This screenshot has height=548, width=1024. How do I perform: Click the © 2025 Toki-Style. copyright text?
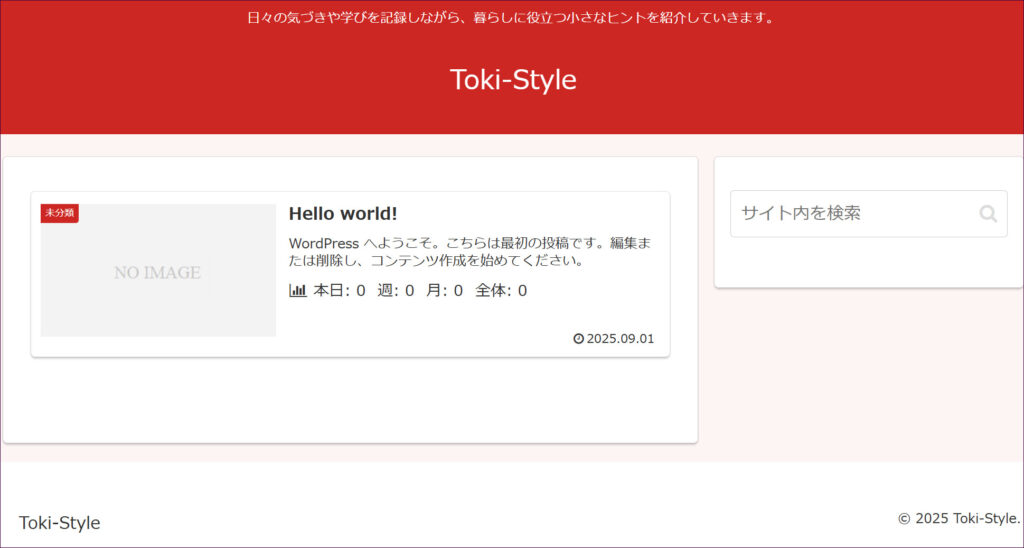(x=958, y=518)
